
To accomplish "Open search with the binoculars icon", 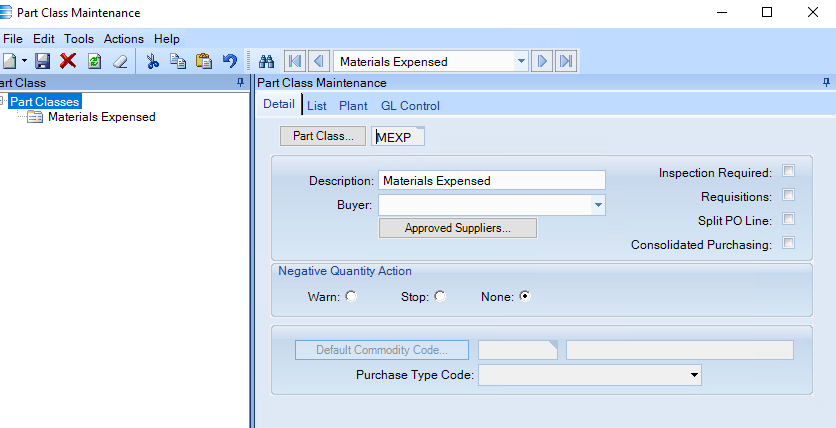I will point(266,62).
